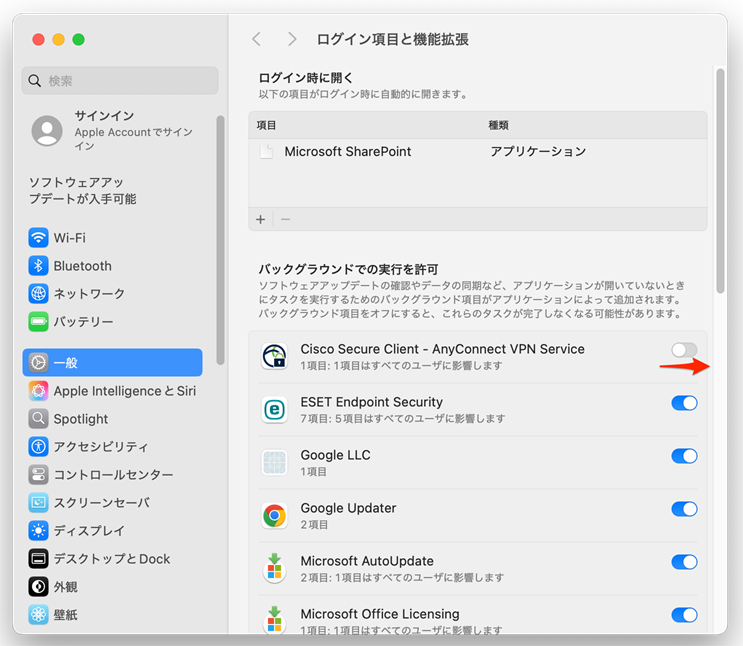The width and height of the screenshot is (743, 646).
Task: Select Microsoft SharePoint in login items list
Action: 347,152
